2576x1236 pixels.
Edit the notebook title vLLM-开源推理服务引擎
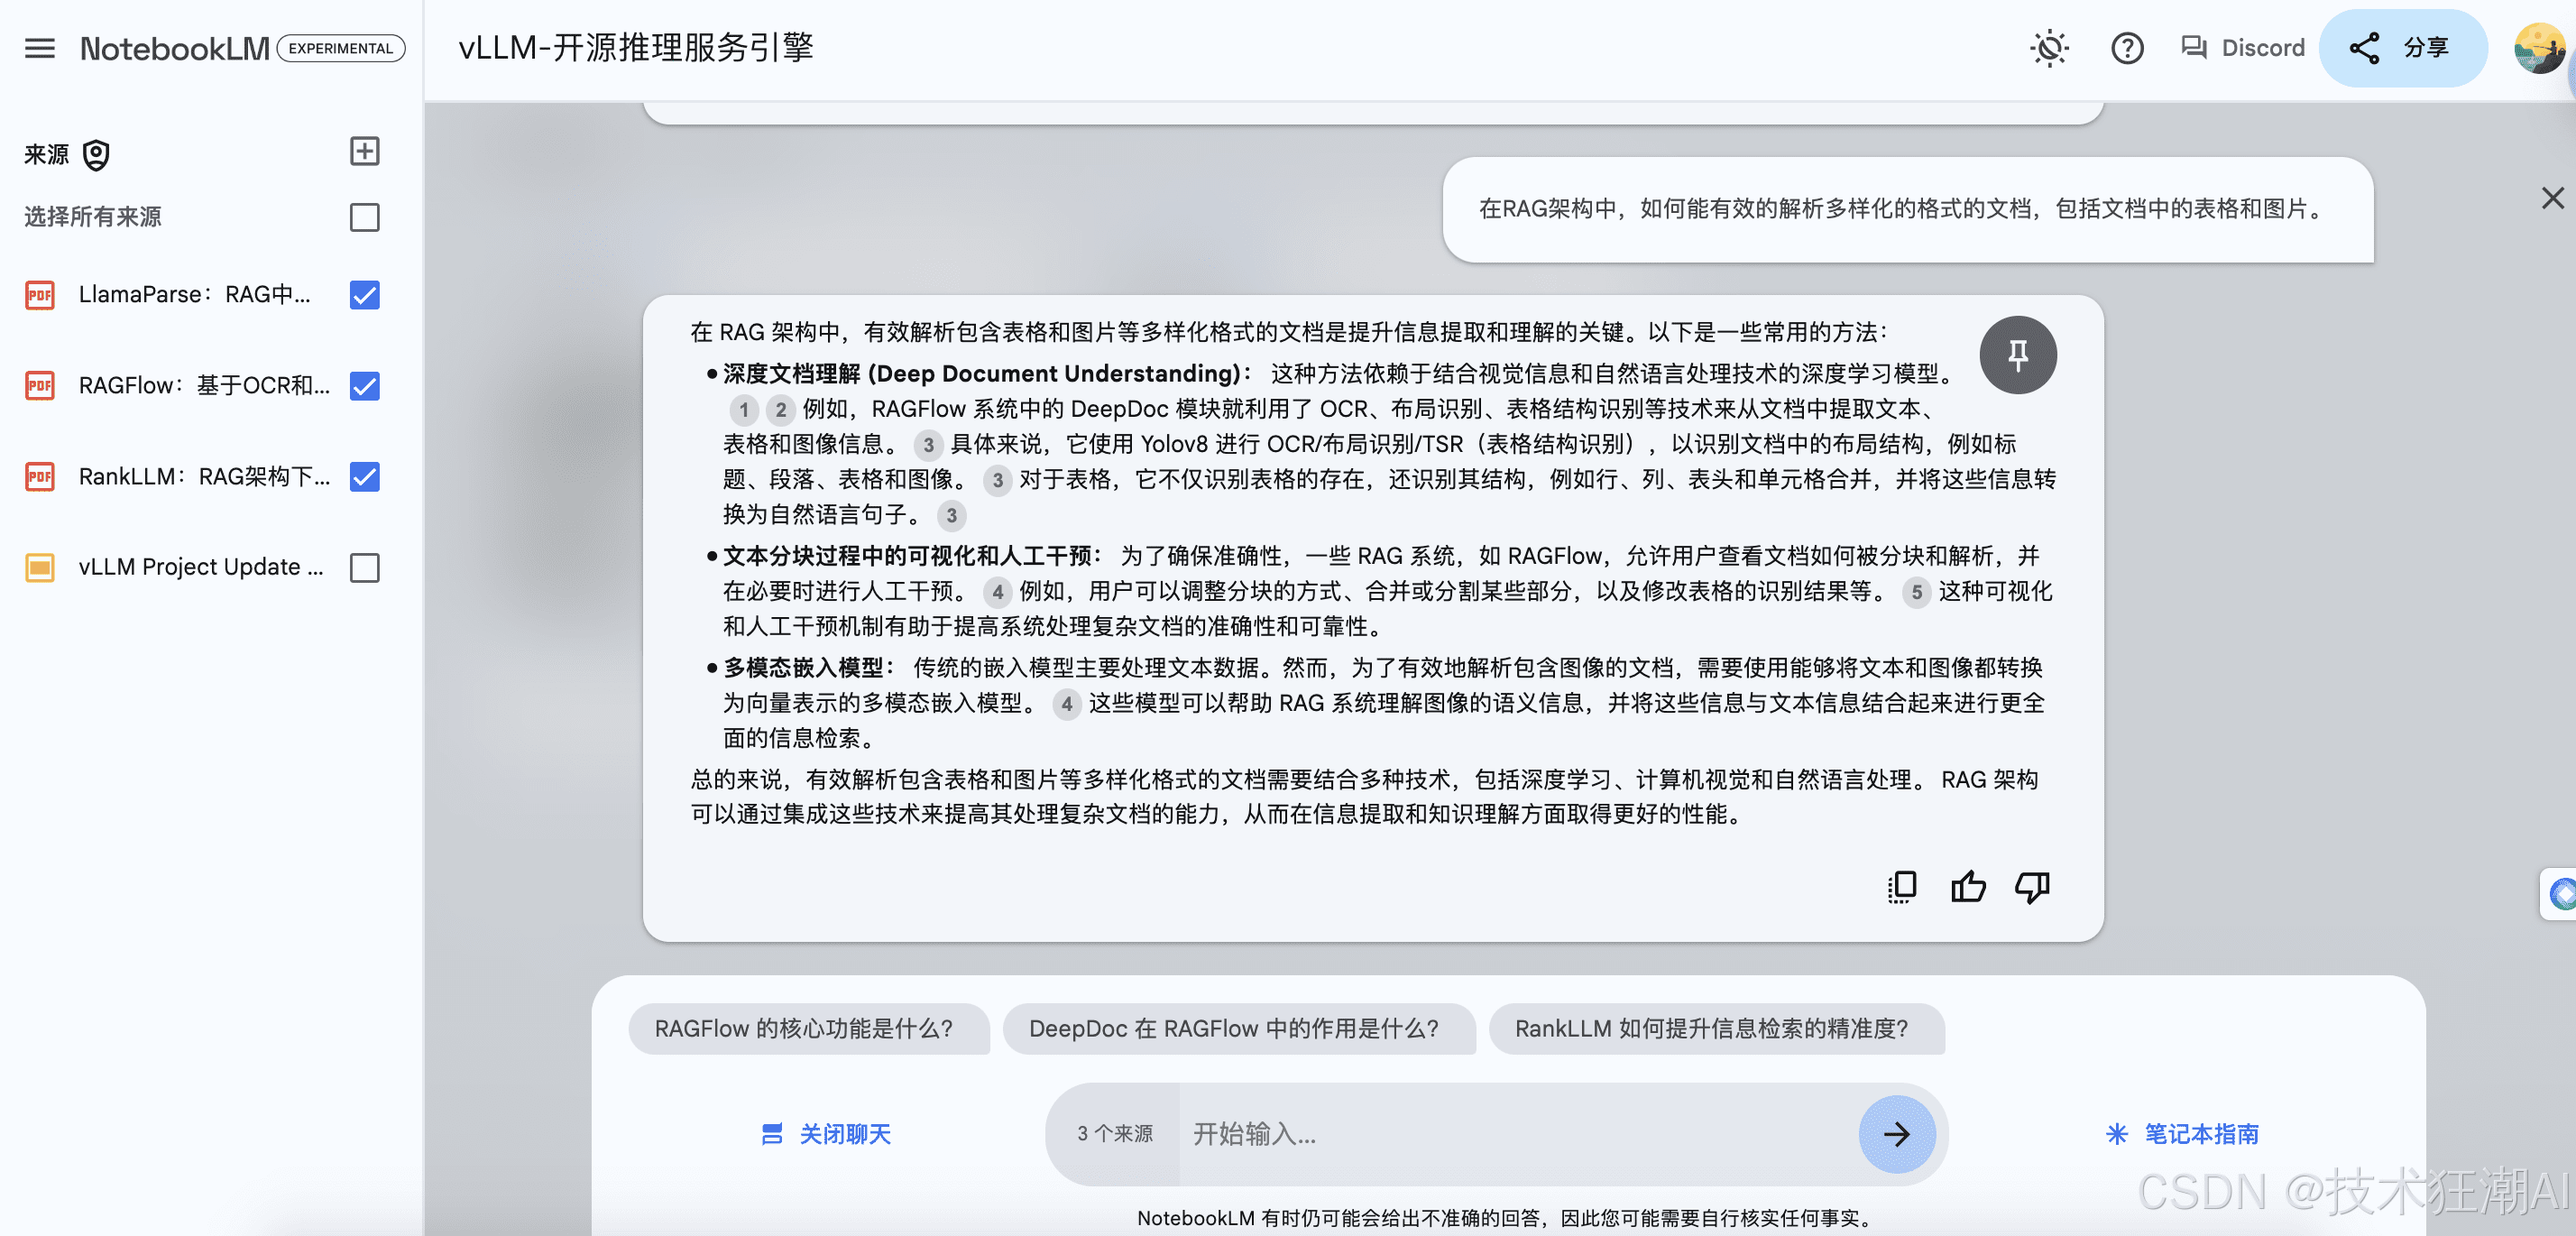(636, 48)
